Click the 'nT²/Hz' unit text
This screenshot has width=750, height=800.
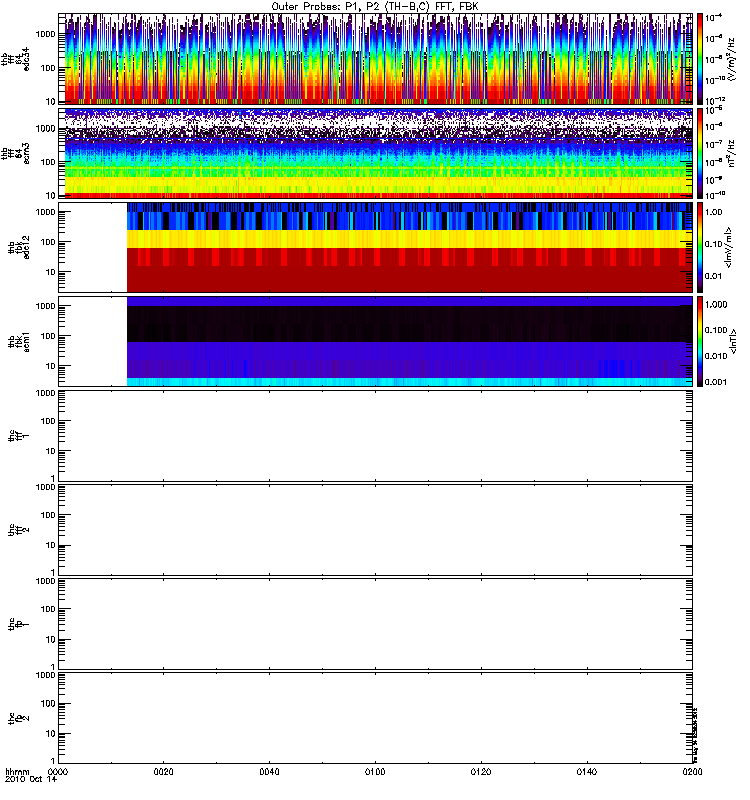(731, 154)
